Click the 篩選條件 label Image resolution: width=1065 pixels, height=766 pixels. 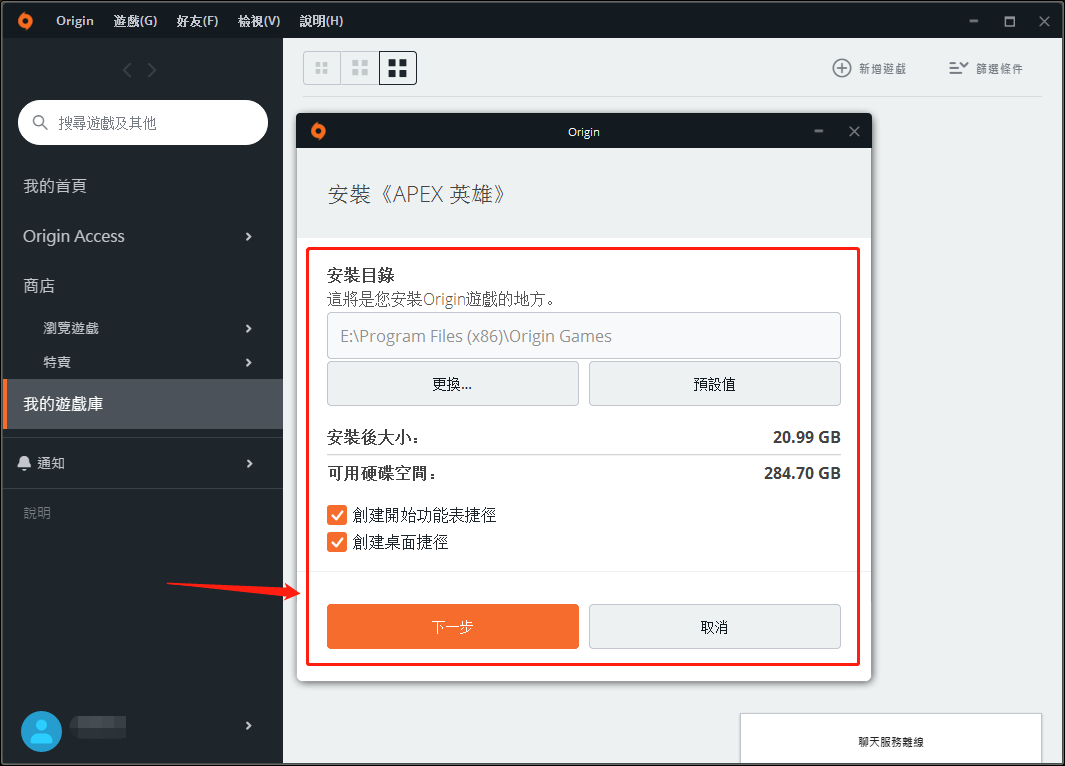pyautogui.click(x=999, y=69)
